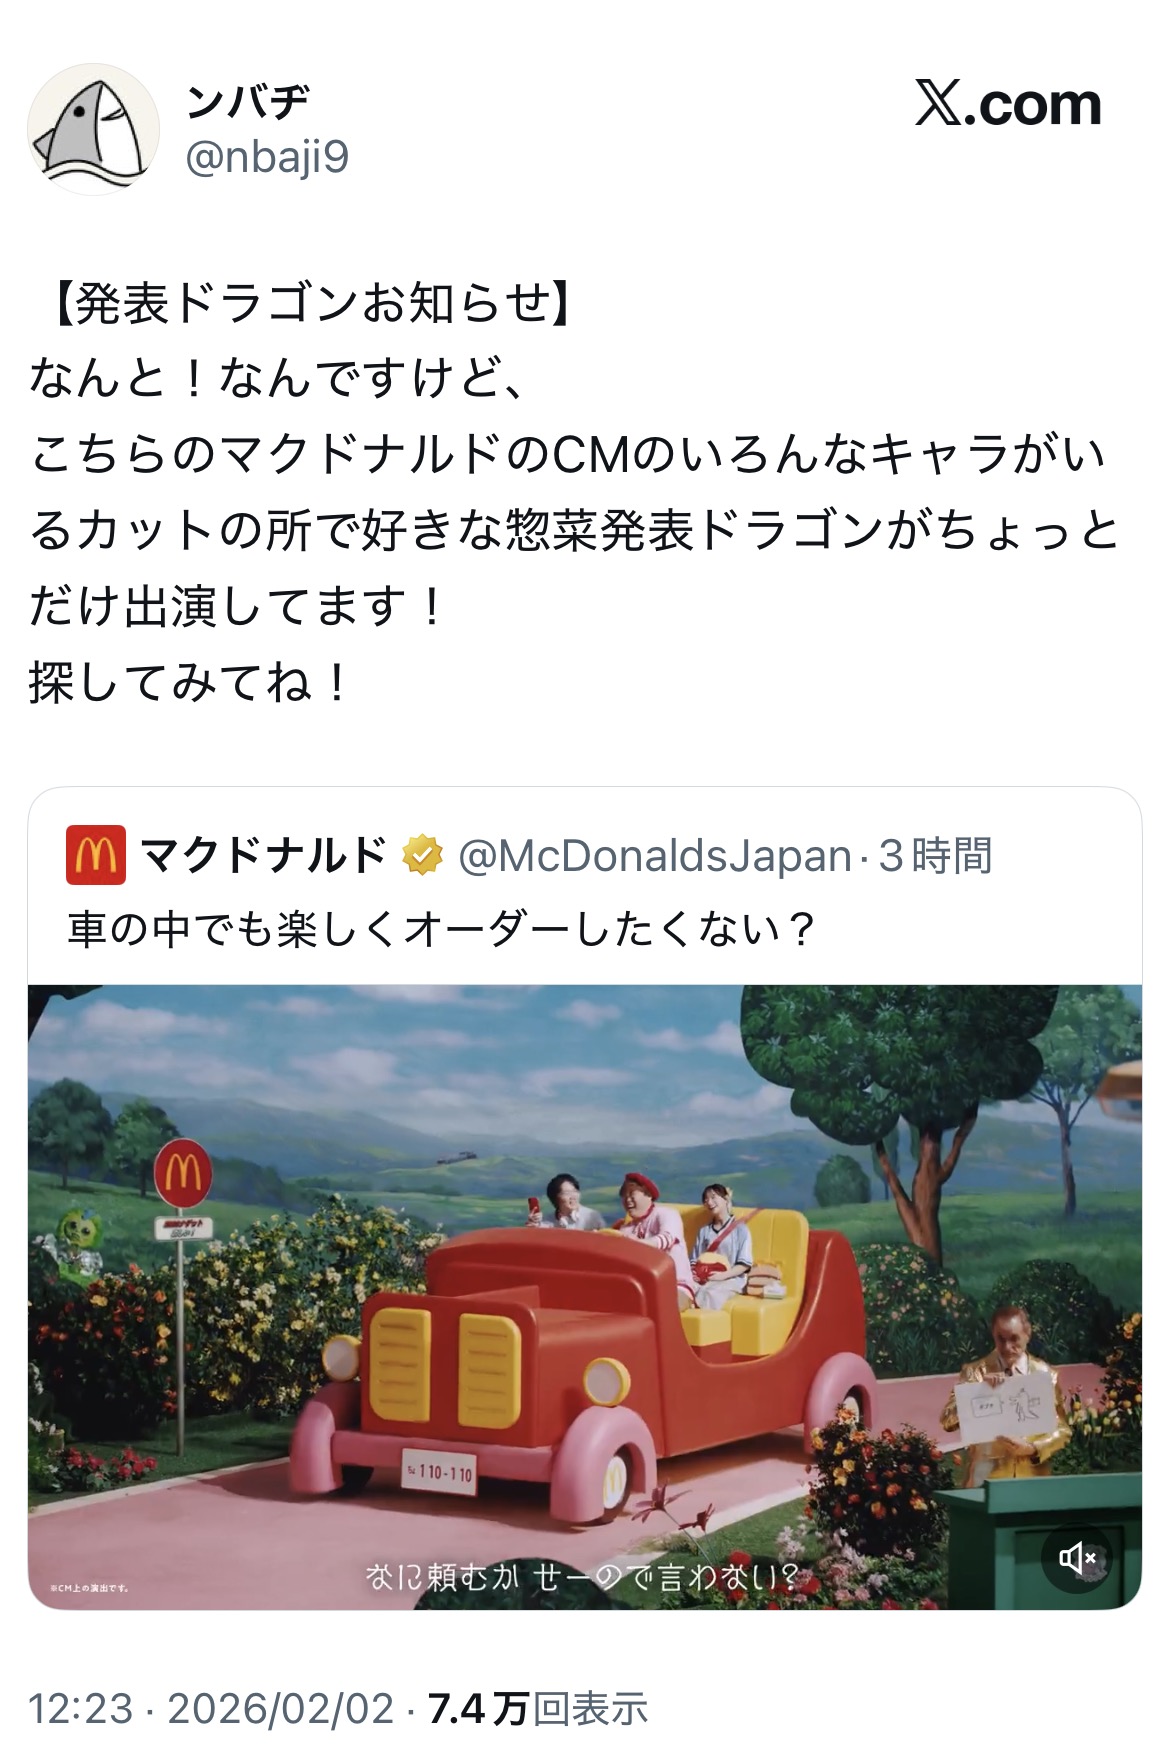Image resolution: width=1170 pixels, height=1755 pixels.
Task: Click the X.com logo
Action: pos(1008,104)
